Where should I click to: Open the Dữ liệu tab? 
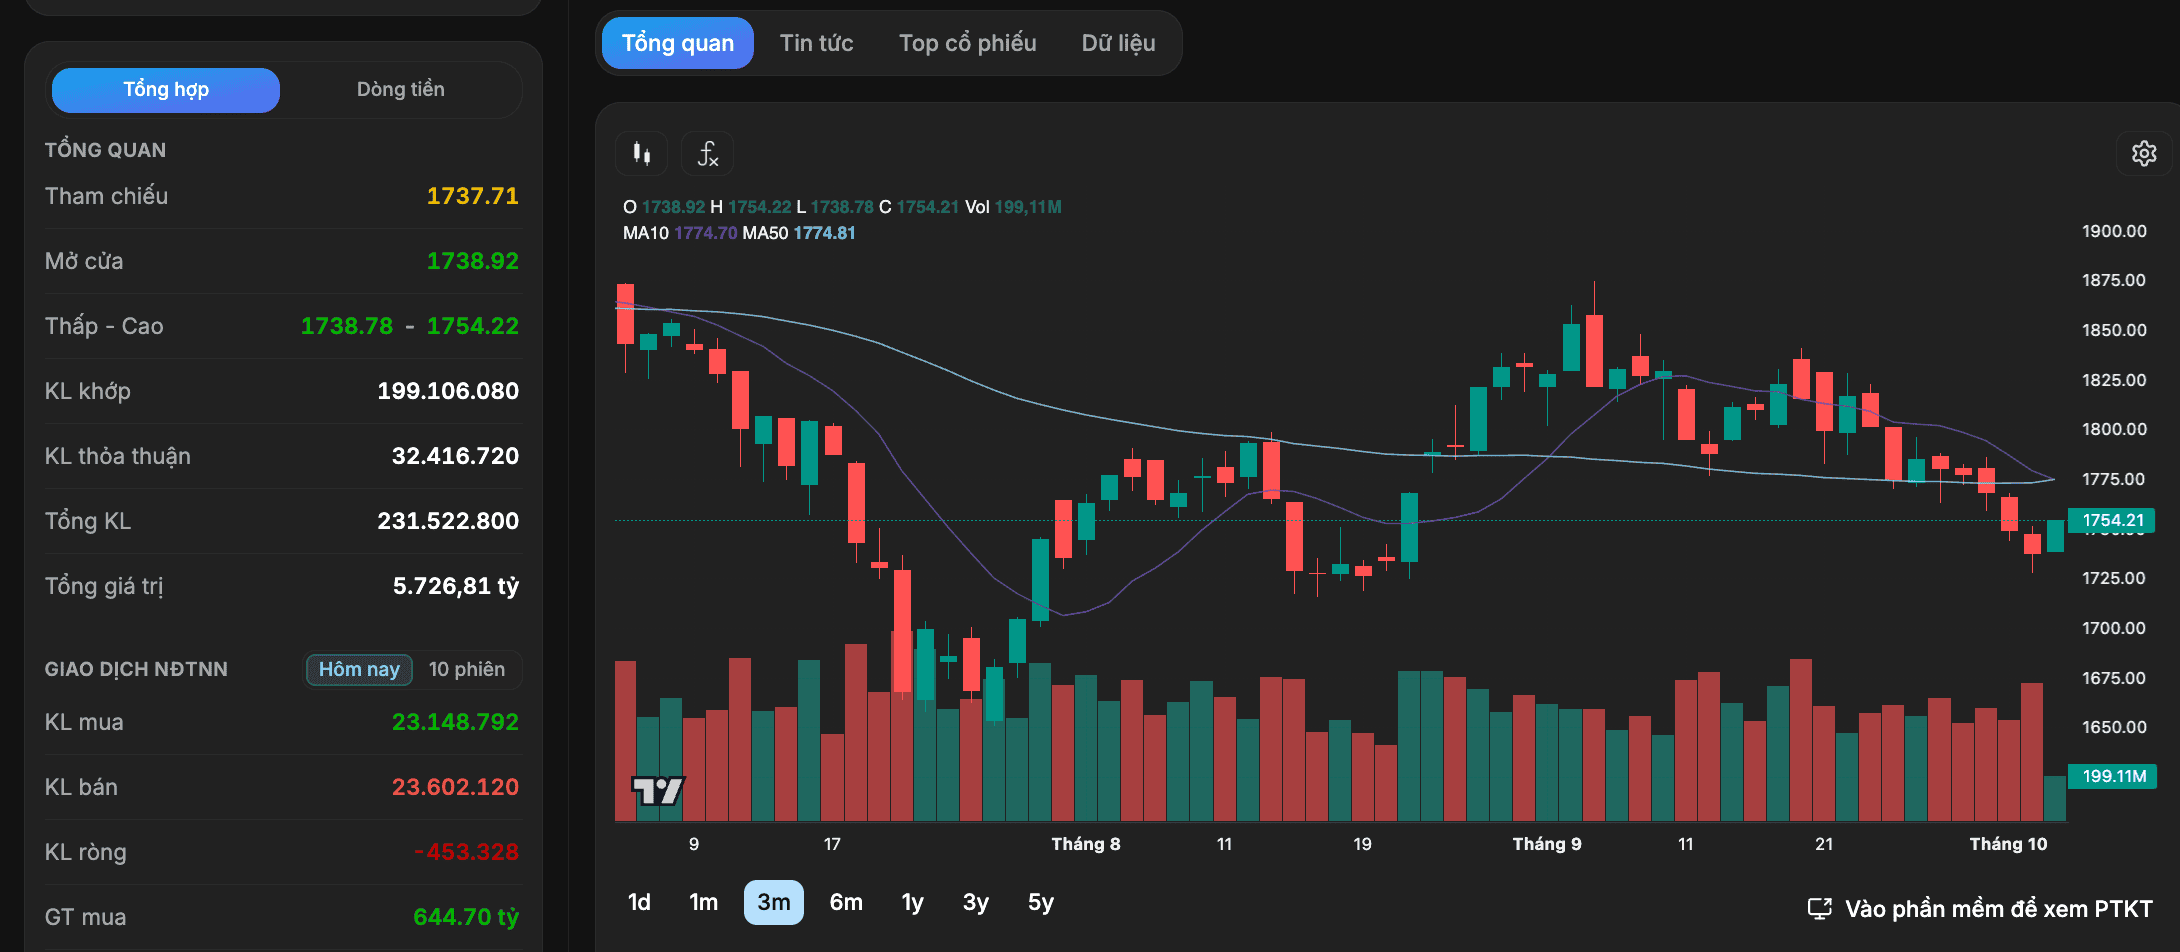click(1118, 43)
